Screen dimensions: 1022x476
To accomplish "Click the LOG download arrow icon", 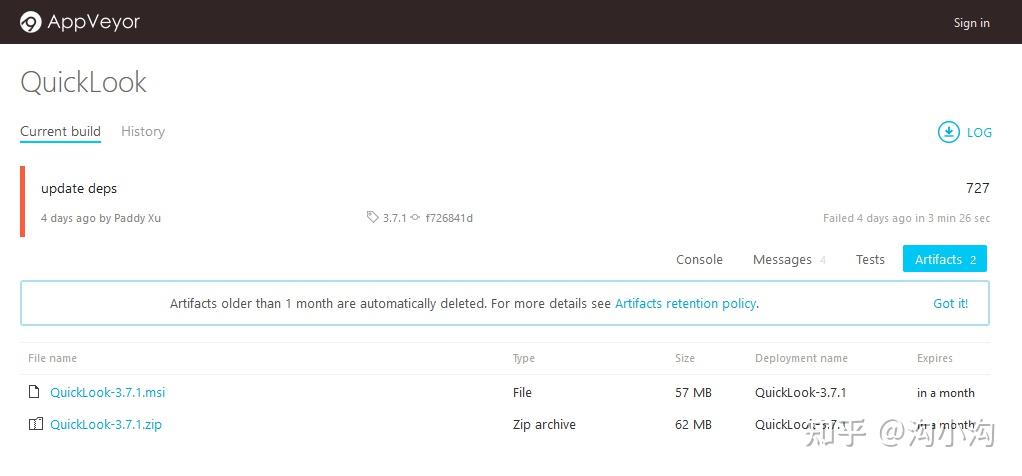I will click(x=947, y=132).
